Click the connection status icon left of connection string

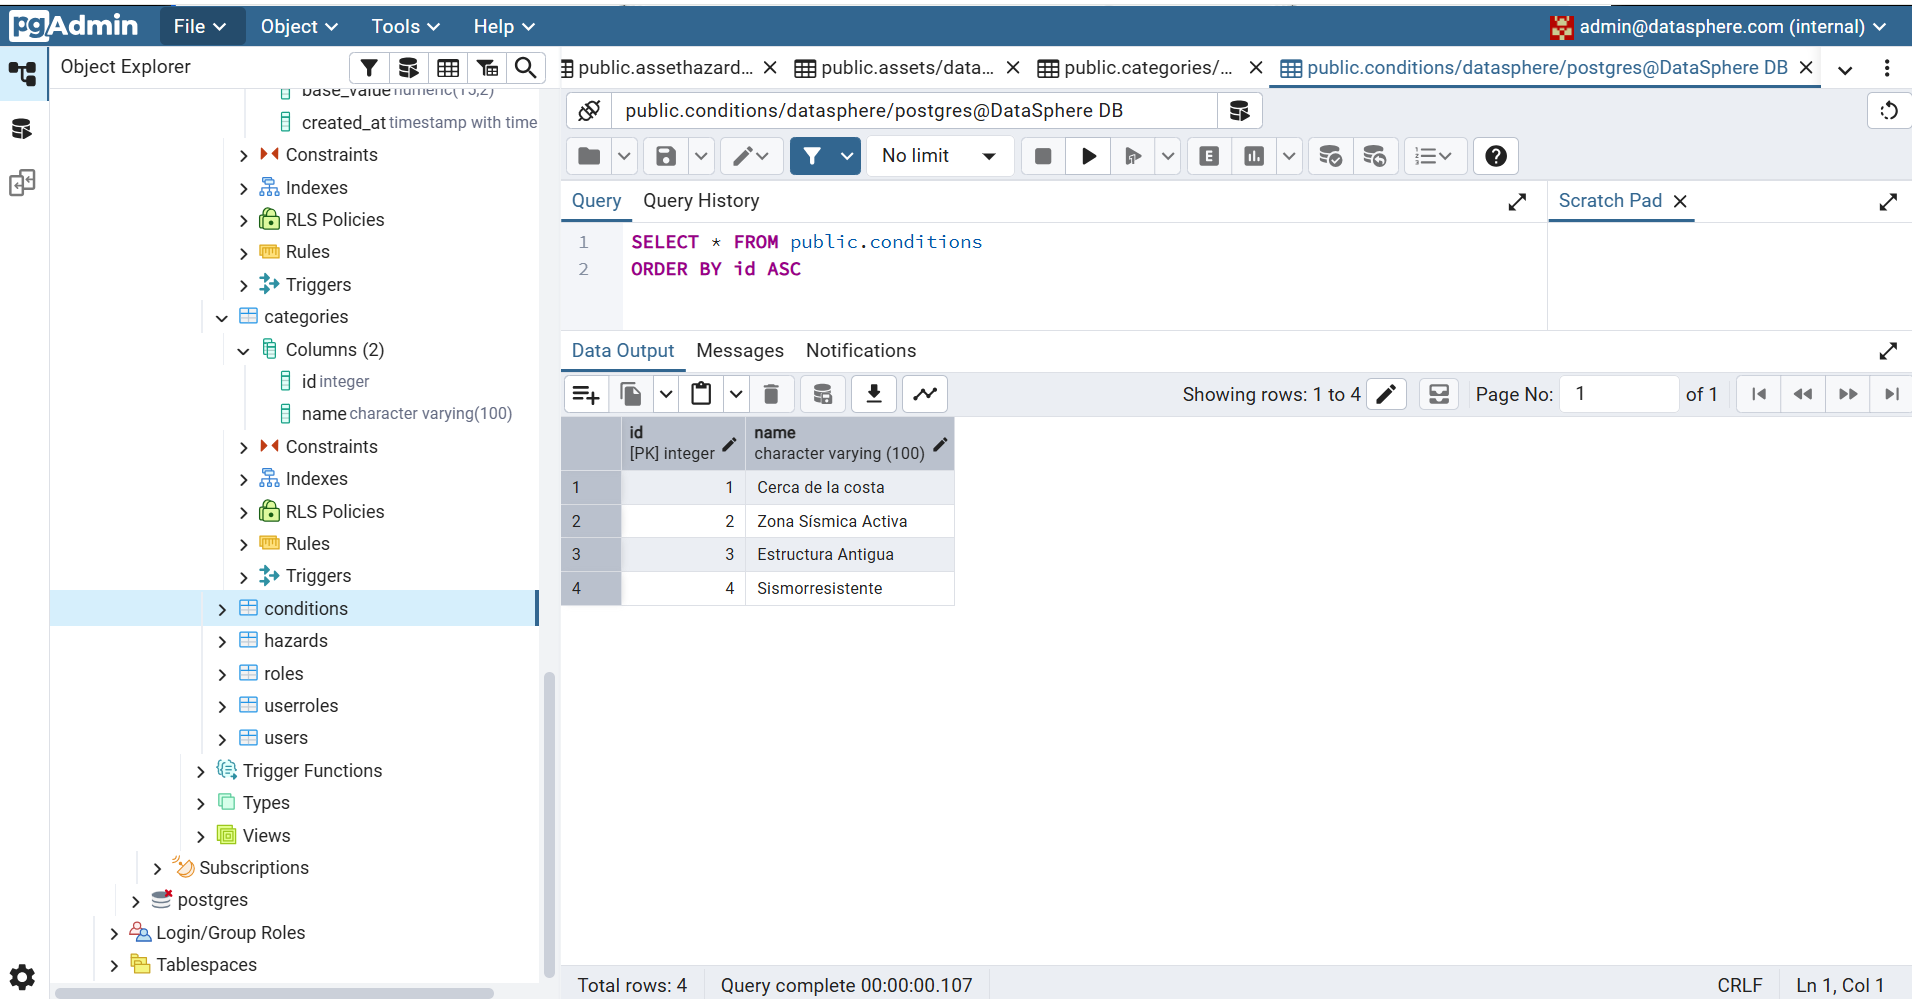[x=589, y=111]
